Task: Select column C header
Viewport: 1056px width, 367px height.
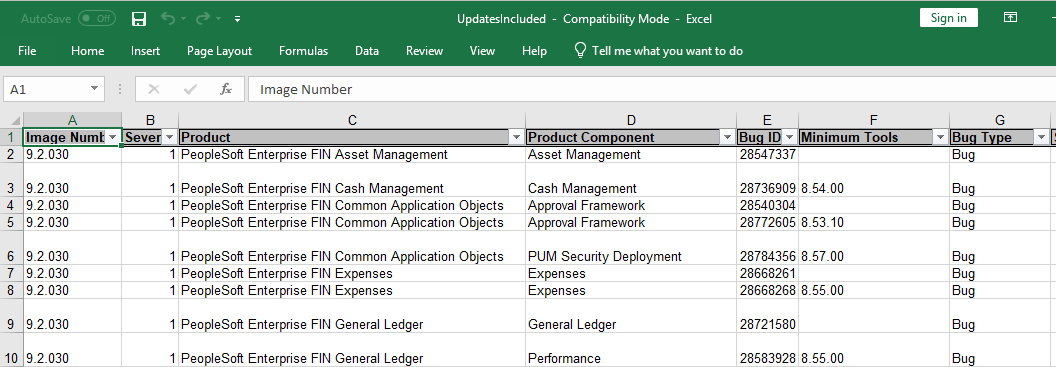Action: click(x=352, y=120)
